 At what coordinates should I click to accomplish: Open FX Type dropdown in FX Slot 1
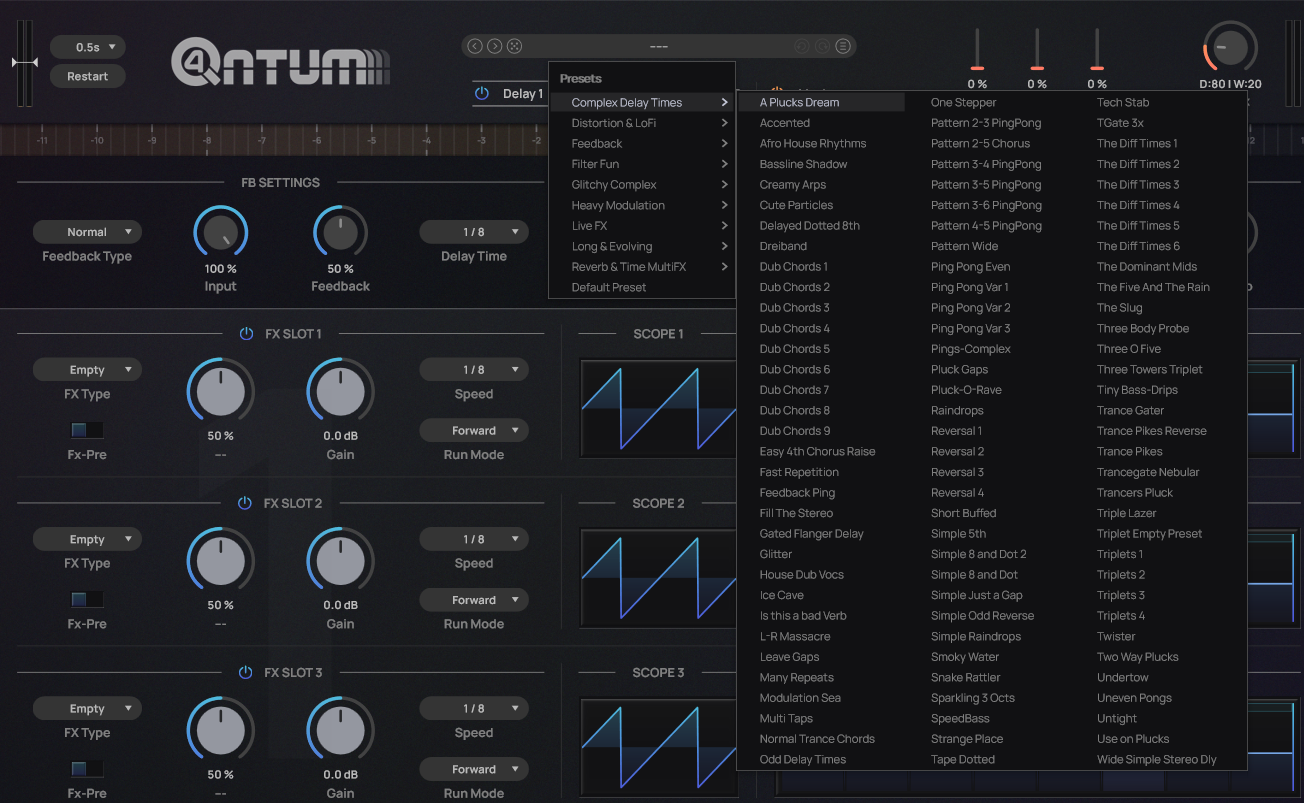[87, 370]
